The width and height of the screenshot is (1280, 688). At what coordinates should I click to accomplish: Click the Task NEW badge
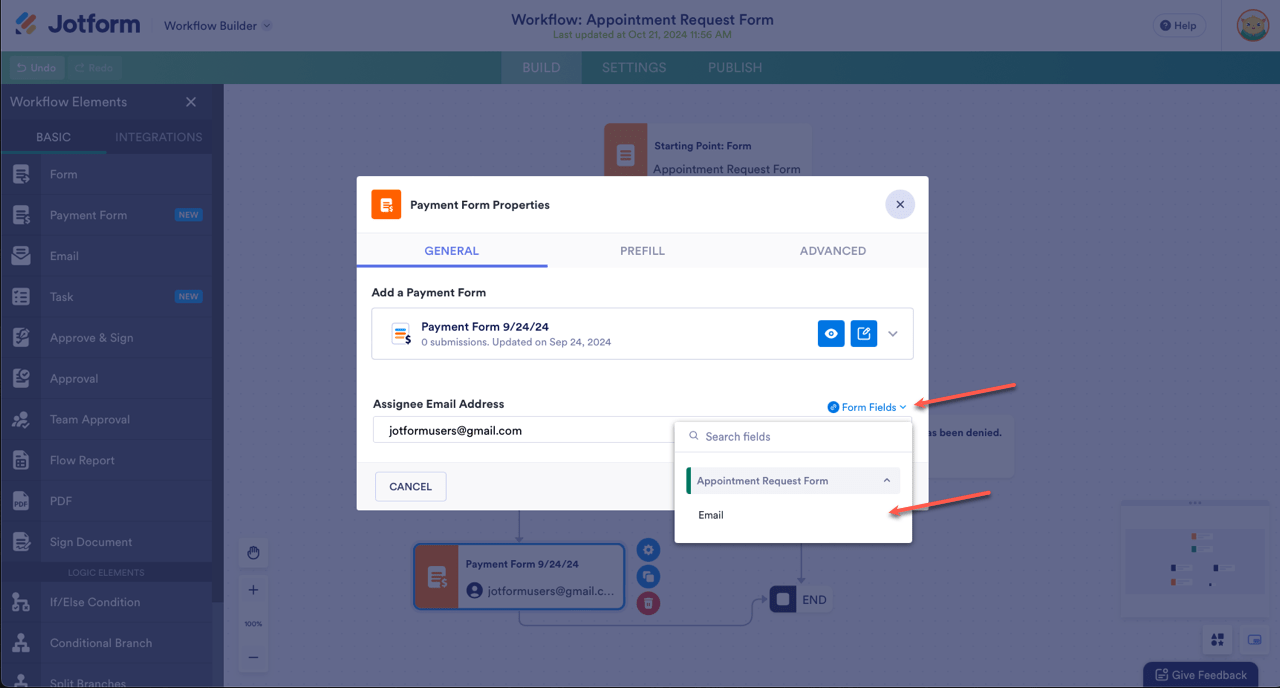click(188, 297)
